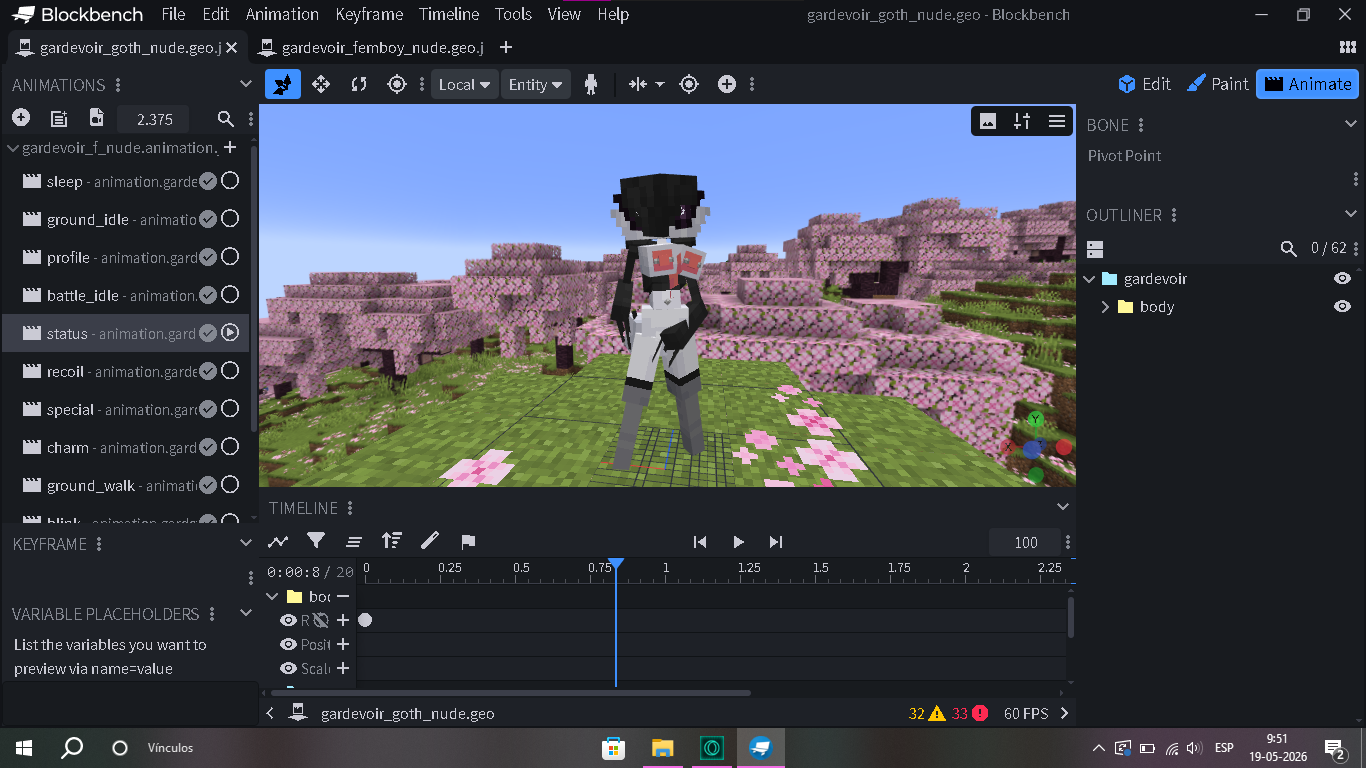The height and width of the screenshot is (768, 1366).
Task: Jump to timeline end
Action: point(776,542)
